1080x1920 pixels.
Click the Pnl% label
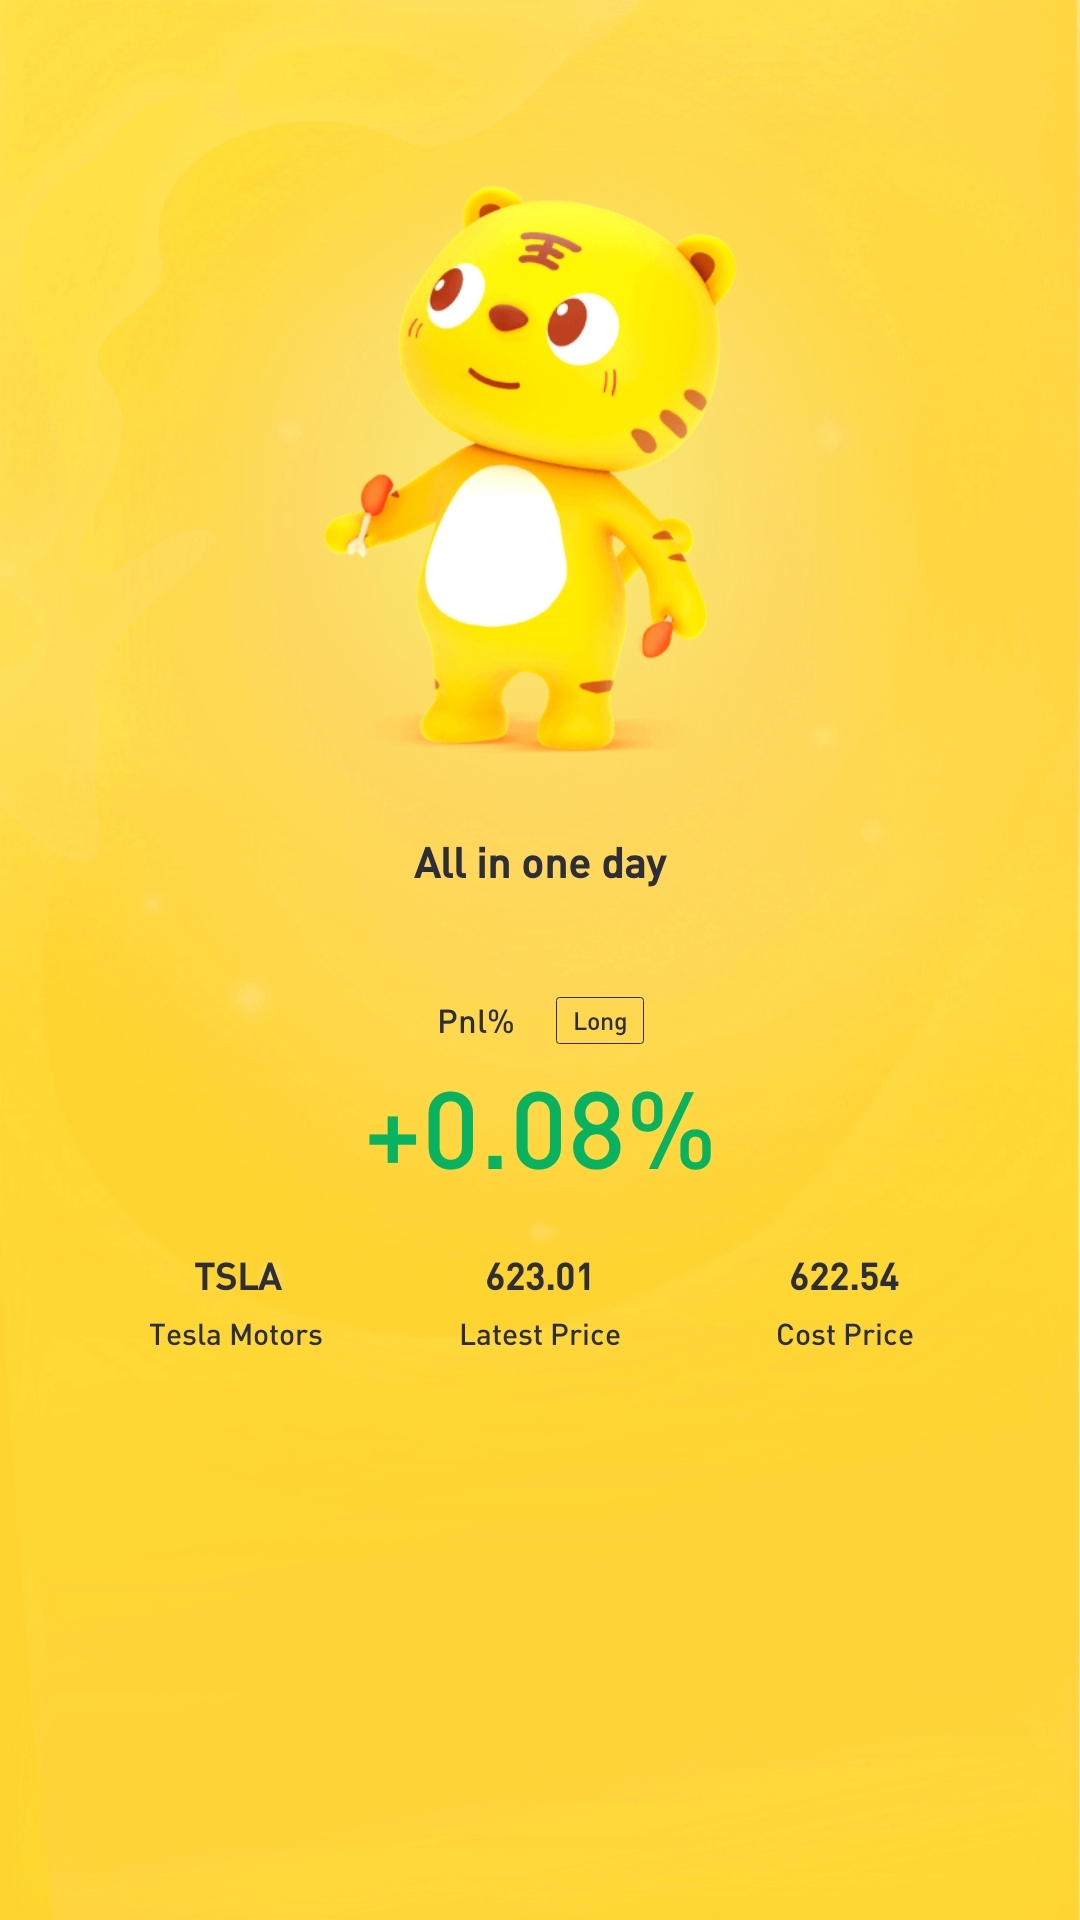pyautogui.click(x=475, y=1022)
